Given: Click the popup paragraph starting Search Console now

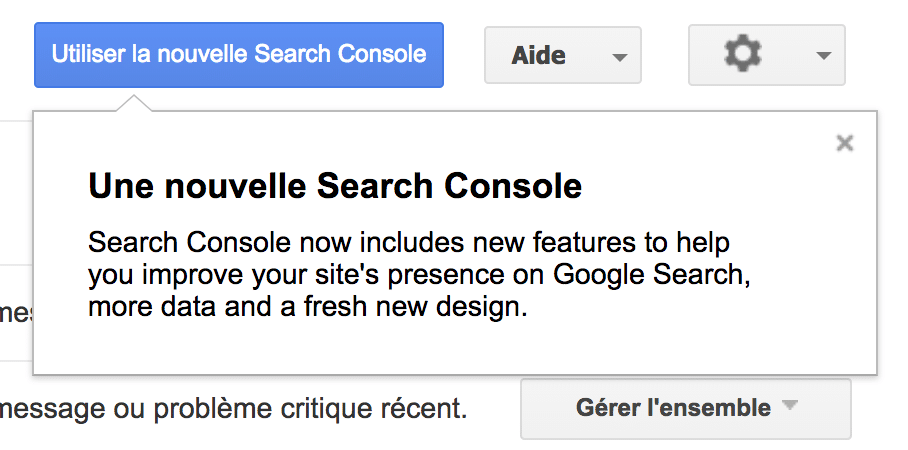Looking at the screenshot, I should tap(419, 275).
